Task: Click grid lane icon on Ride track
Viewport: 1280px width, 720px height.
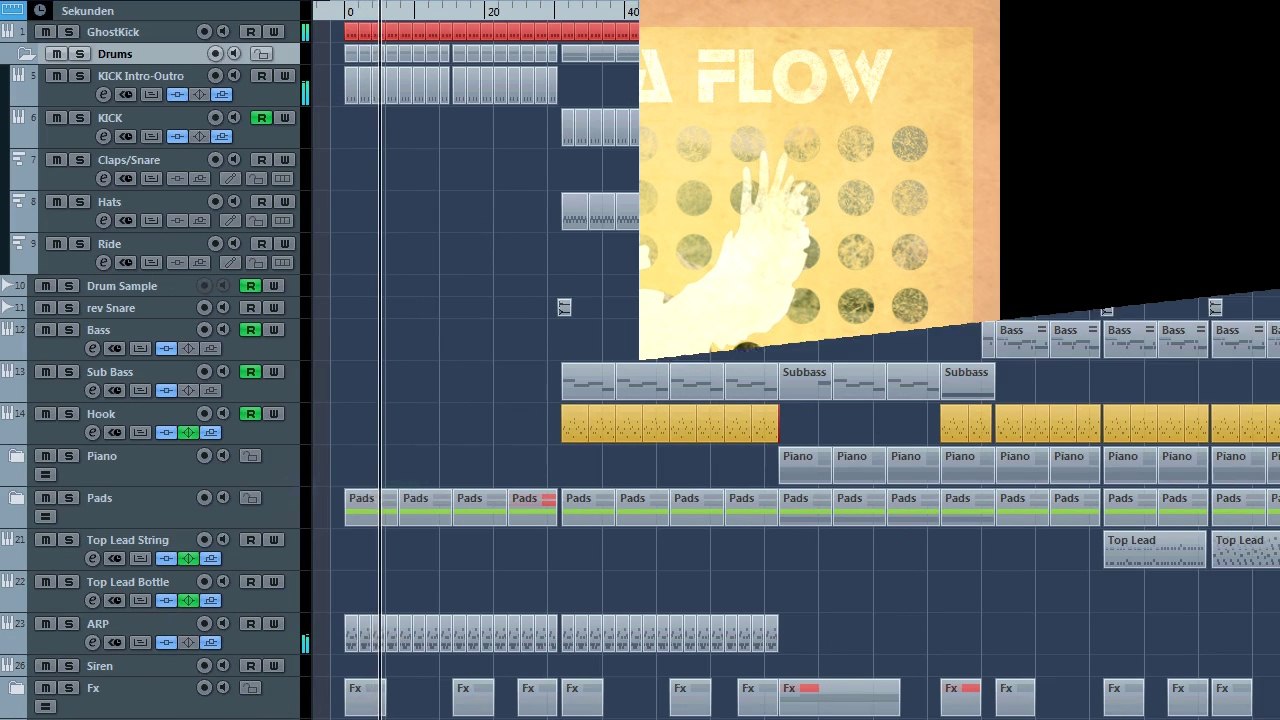Action: click(x=282, y=263)
